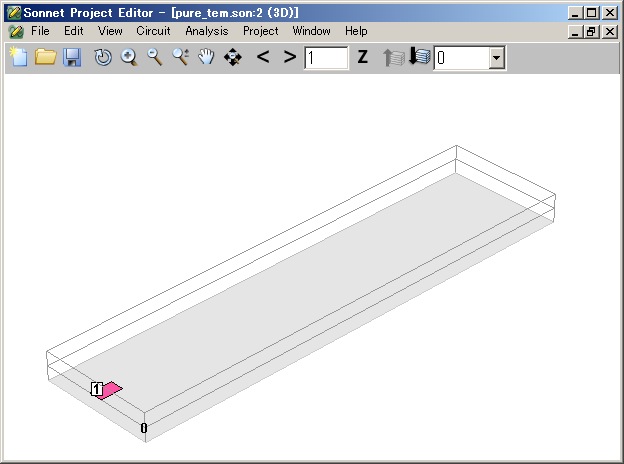The width and height of the screenshot is (624, 464).
Task: Click the Sonnet pencil icon in the menu bar
Action: coord(16,31)
